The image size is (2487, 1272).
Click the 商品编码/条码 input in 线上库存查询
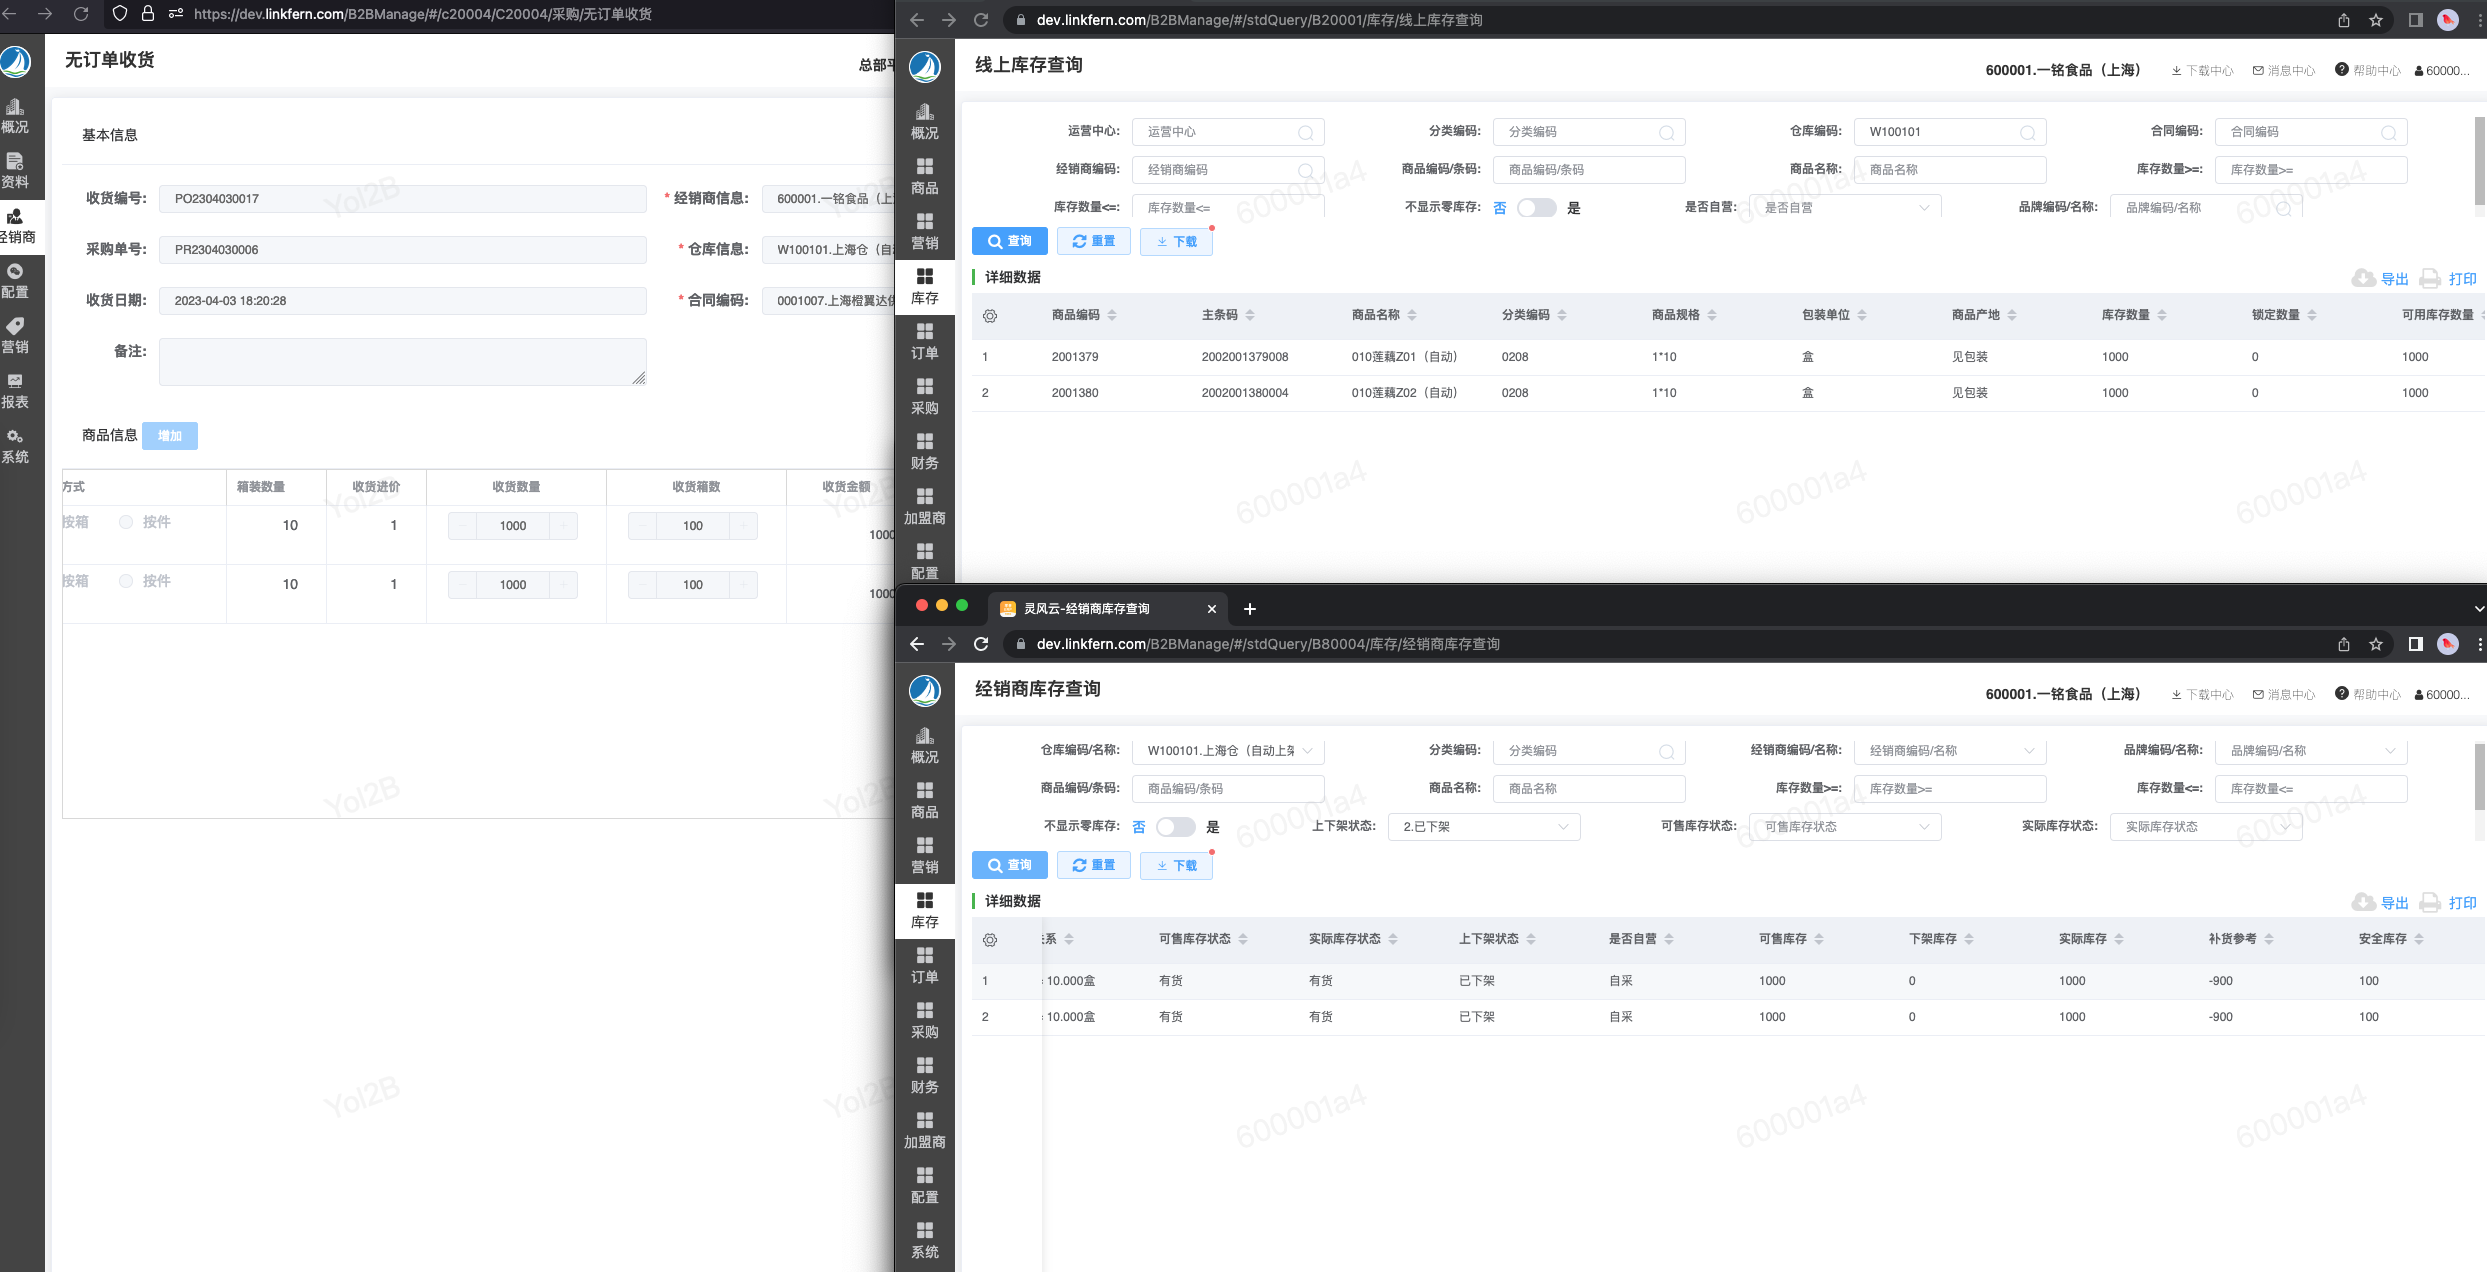click(1588, 170)
